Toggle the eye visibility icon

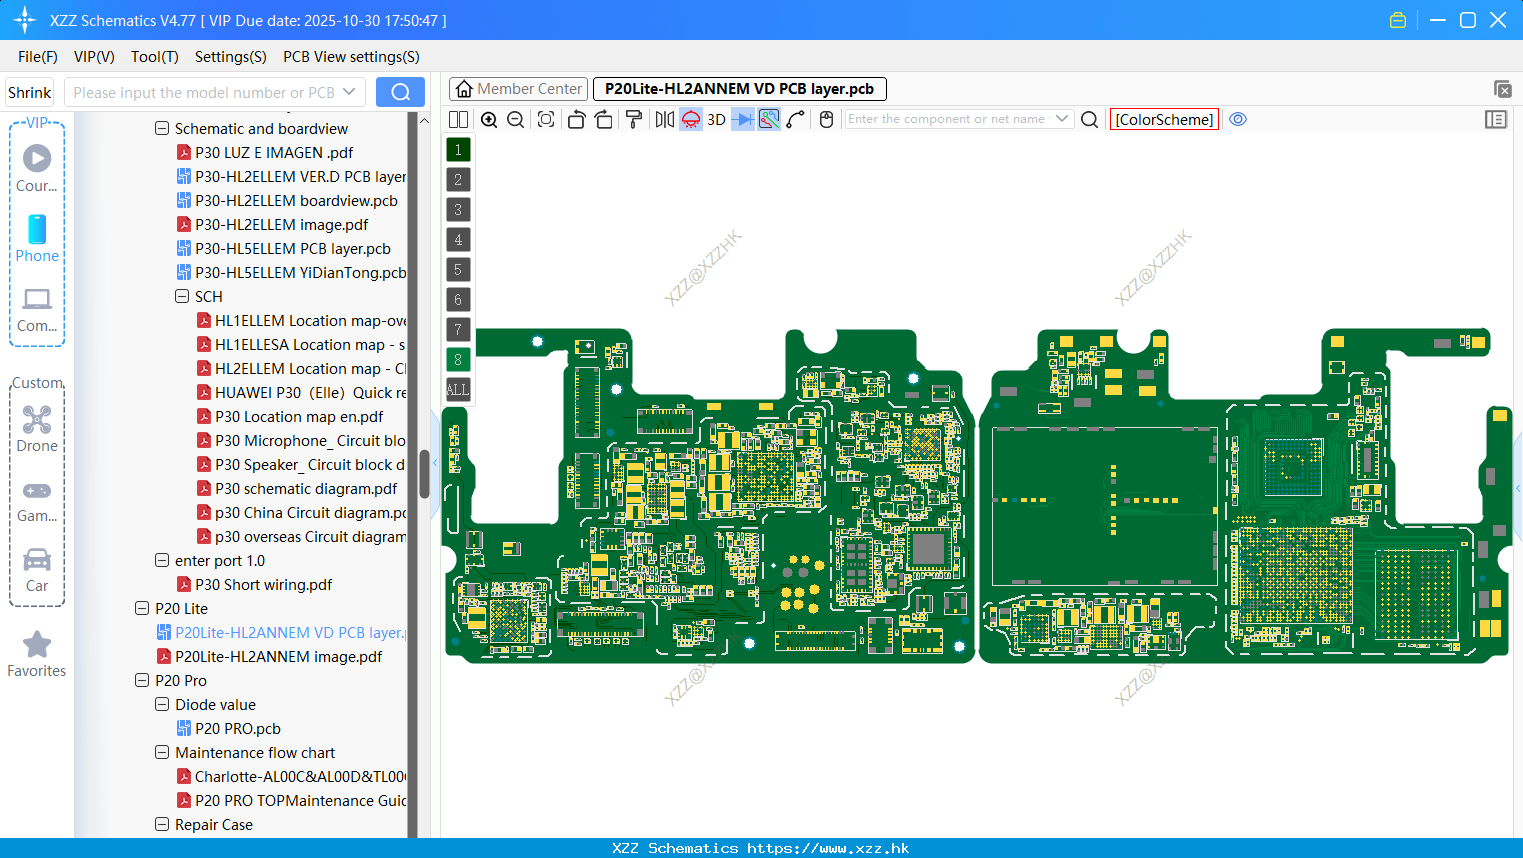1238,119
